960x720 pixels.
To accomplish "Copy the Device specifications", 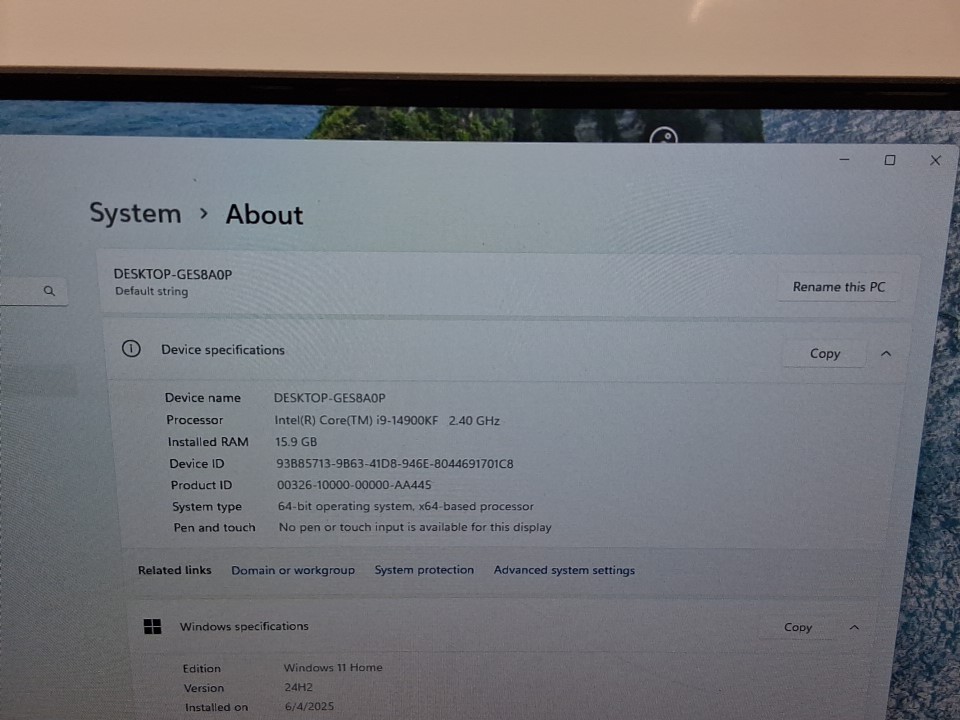I will point(824,353).
